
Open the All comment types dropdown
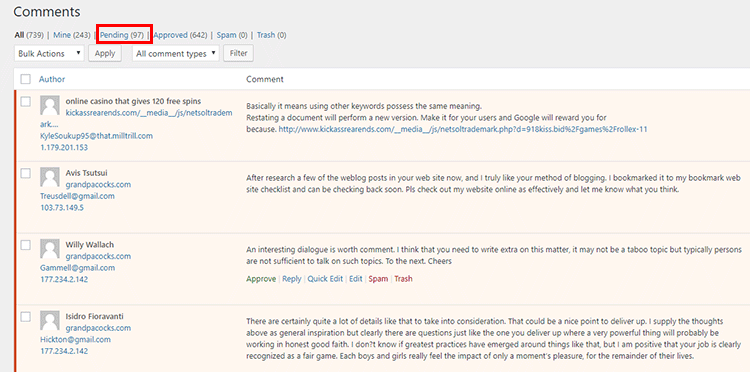(x=176, y=54)
